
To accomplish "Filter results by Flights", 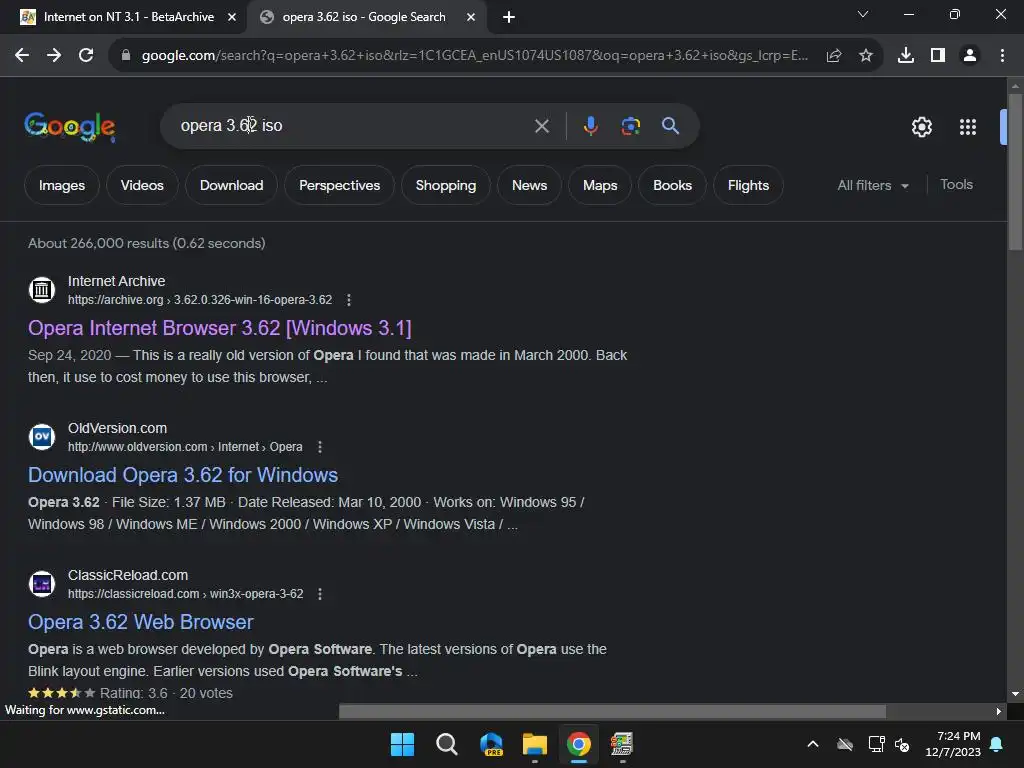I will pos(748,185).
